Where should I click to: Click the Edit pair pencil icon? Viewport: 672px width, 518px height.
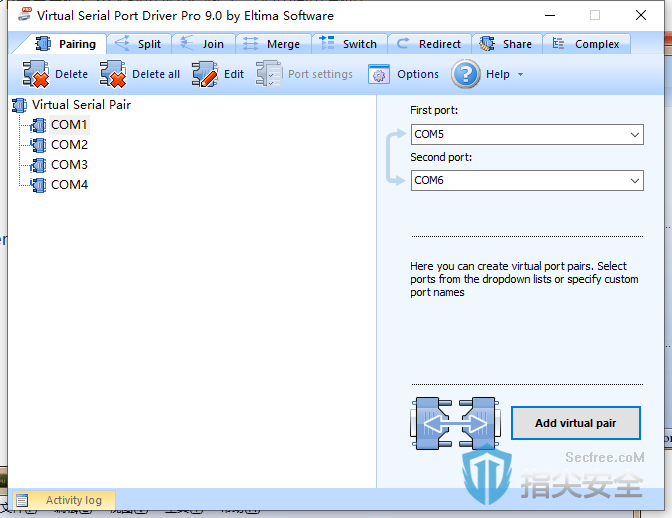[205, 74]
